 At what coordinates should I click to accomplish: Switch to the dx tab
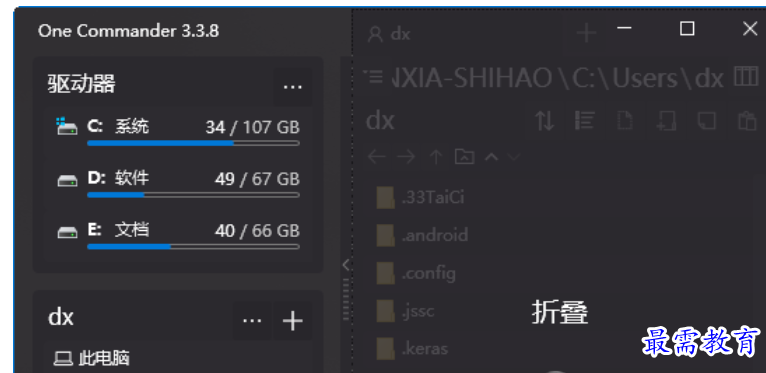pyautogui.click(x=389, y=34)
